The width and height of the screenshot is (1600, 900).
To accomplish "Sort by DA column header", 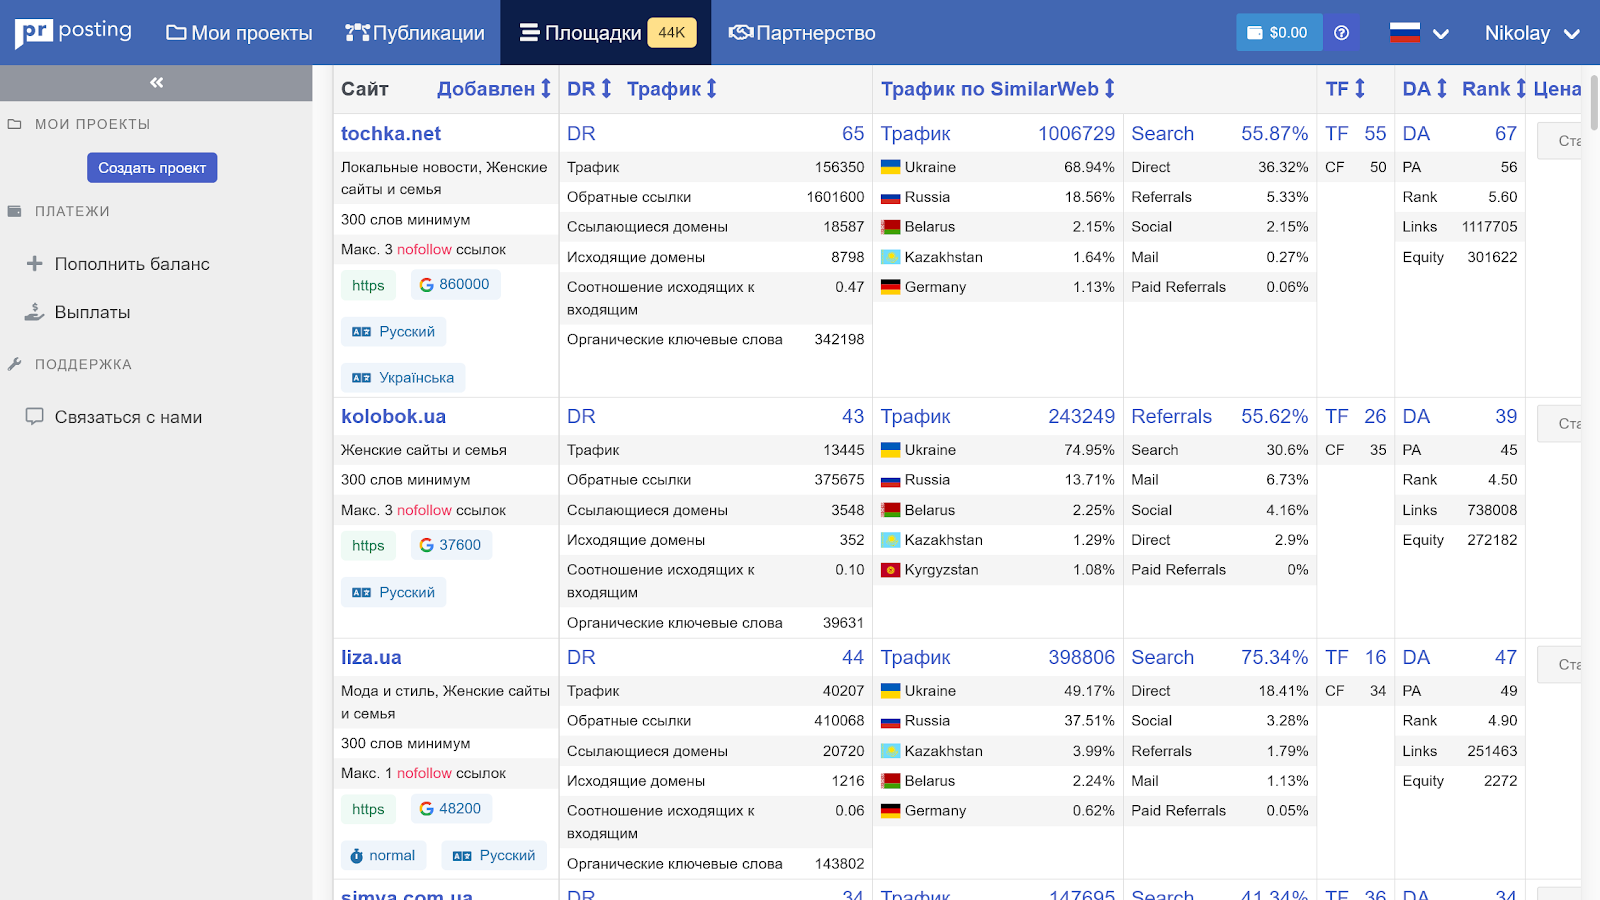I will pyautogui.click(x=1425, y=89).
